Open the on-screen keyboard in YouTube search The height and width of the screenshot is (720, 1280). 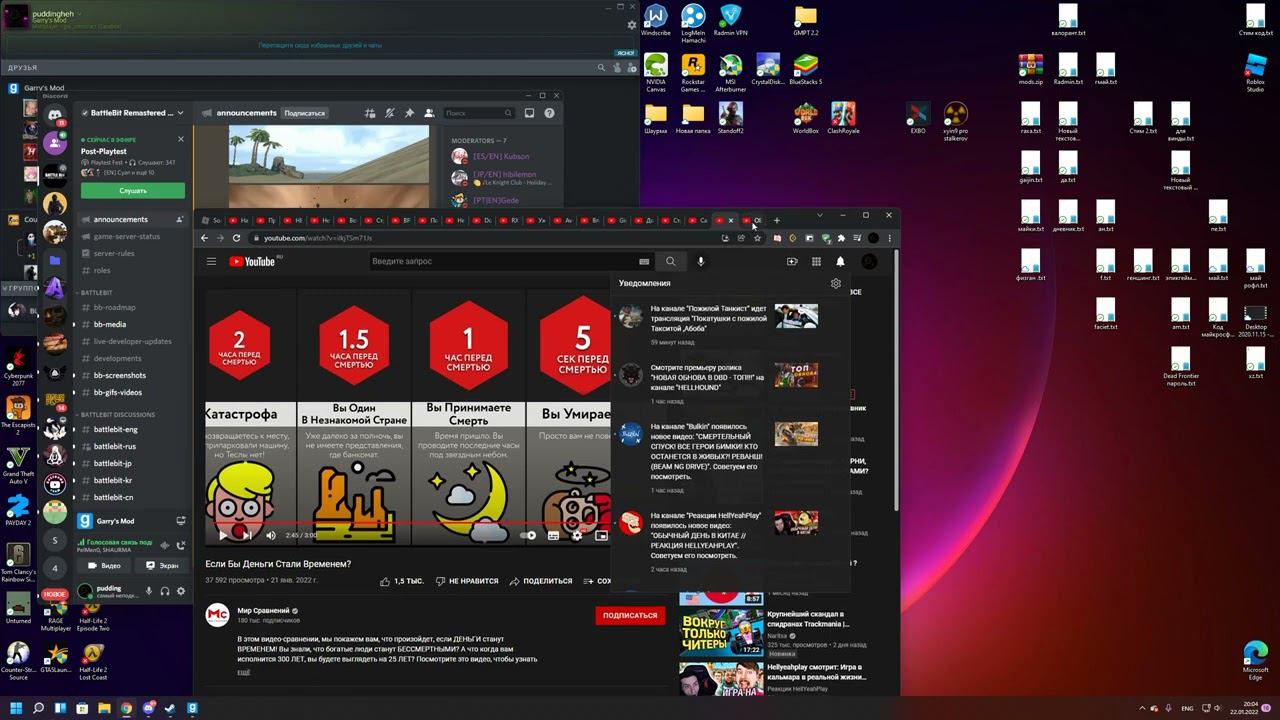tap(644, 261)
